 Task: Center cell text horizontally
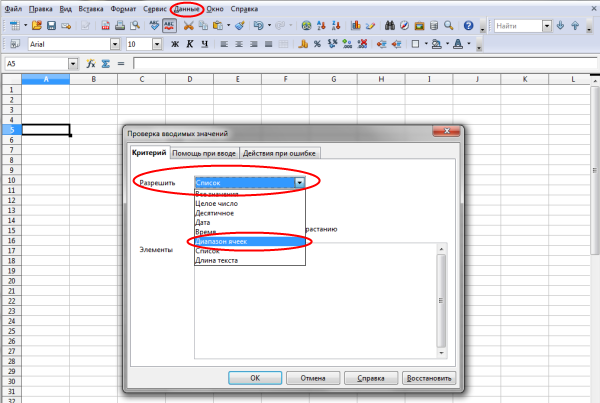coord(239,44)
